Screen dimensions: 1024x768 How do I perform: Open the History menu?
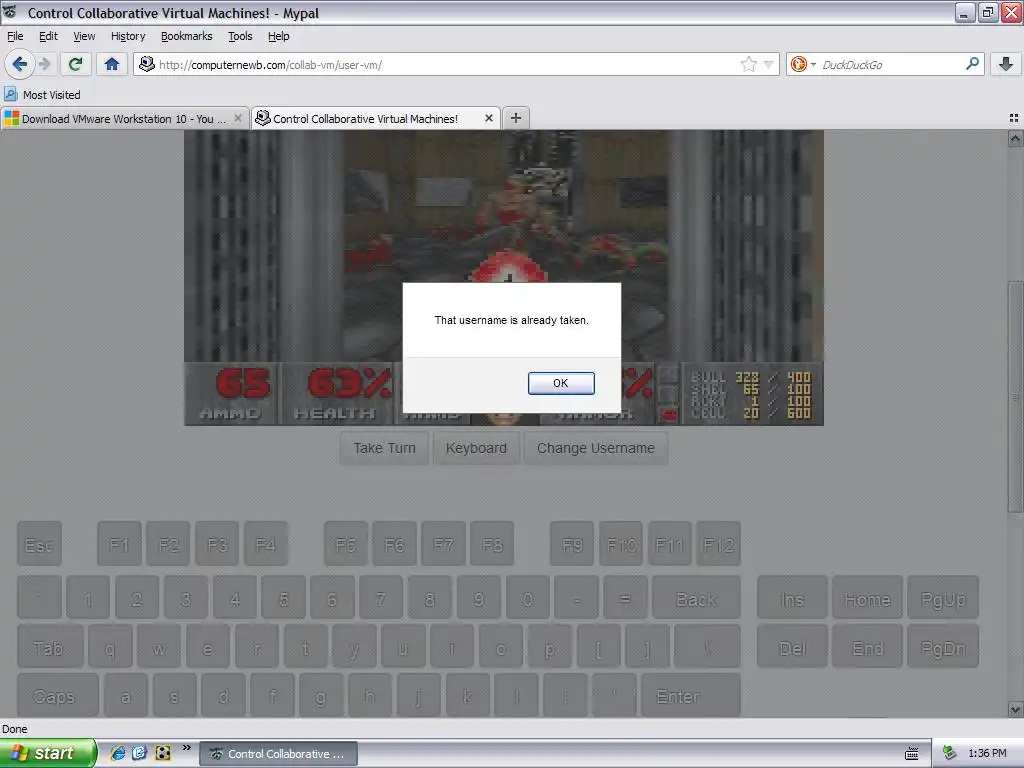click(128, 36)
